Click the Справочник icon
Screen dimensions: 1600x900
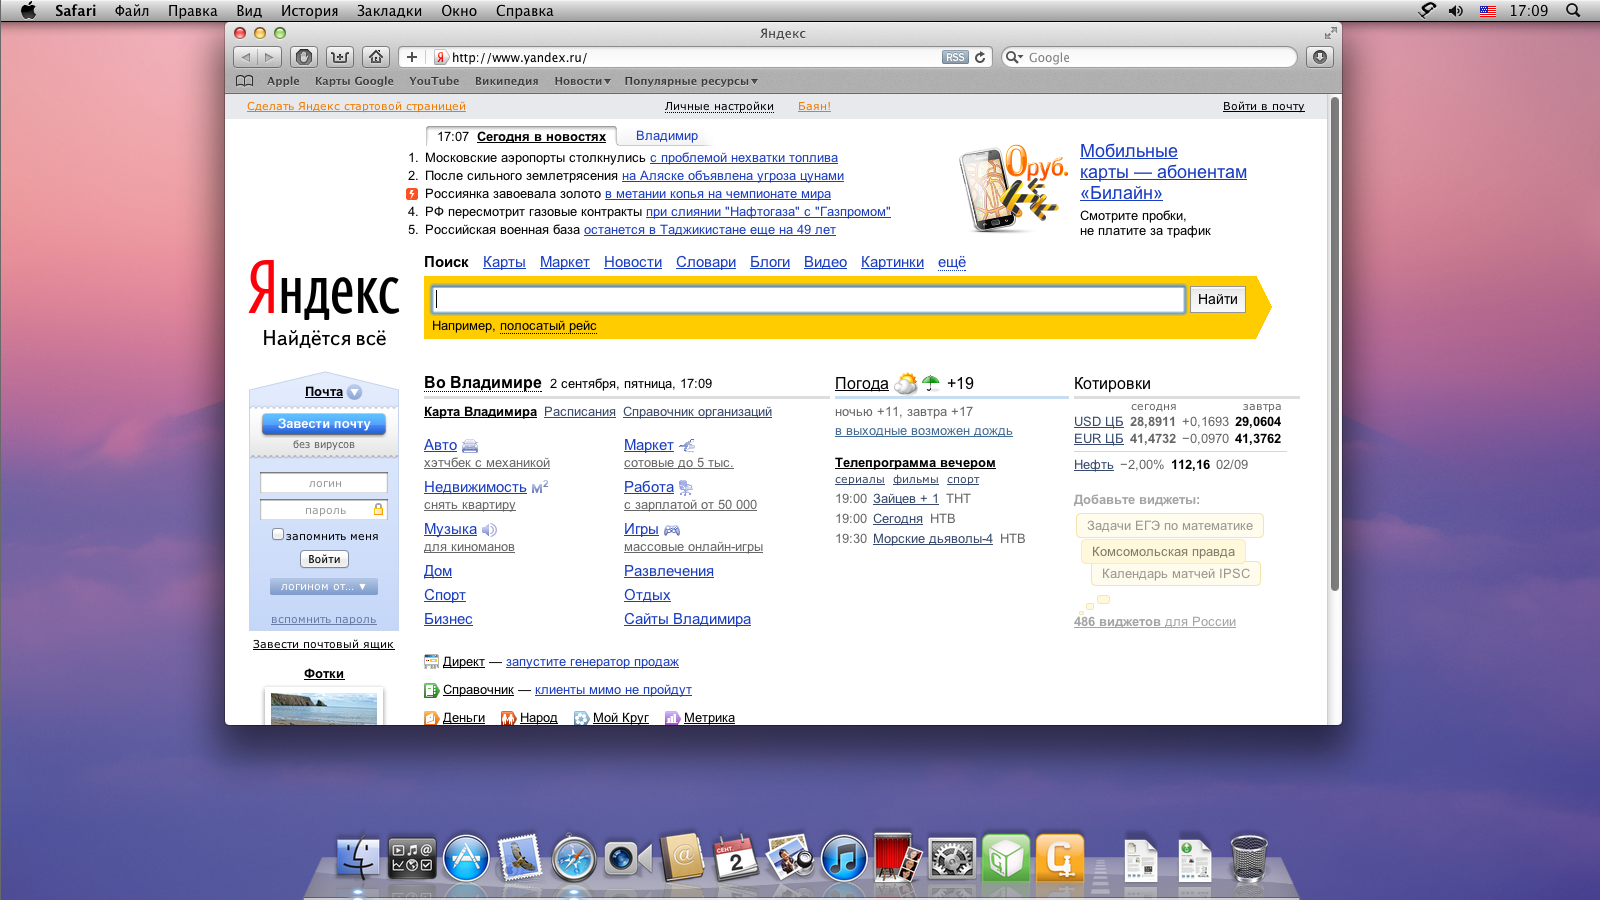click(431, 690)
